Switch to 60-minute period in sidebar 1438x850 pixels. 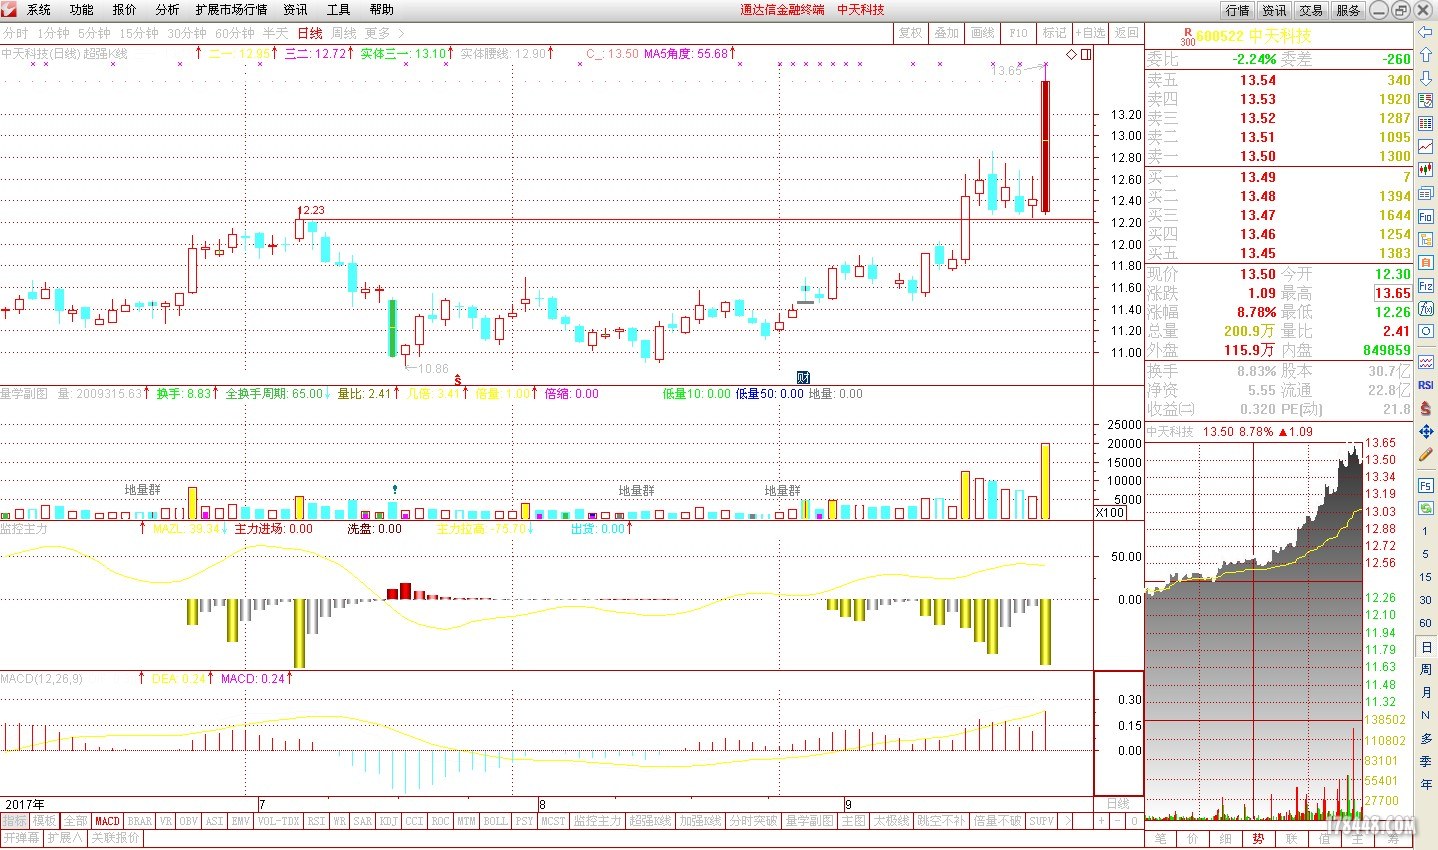coord(1426,623)
